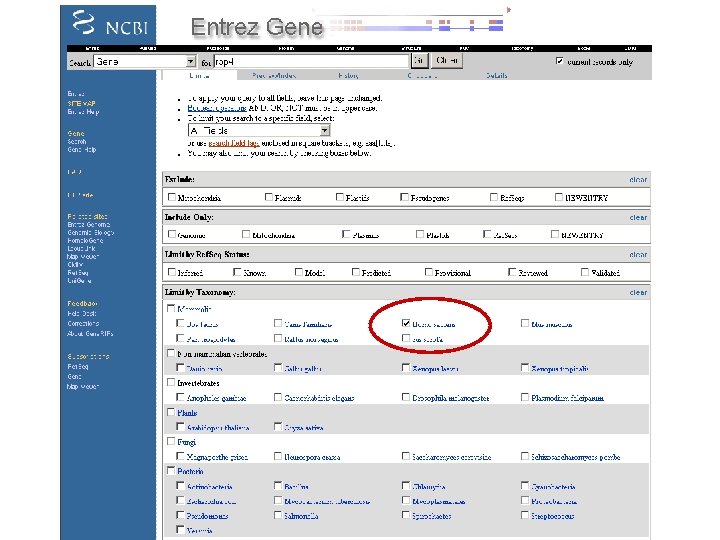Image resolution: width=720 pixels, height=540 pixels.
Task: Uncheck the Homo sapiens checkbox
Action: pos(406,323)
